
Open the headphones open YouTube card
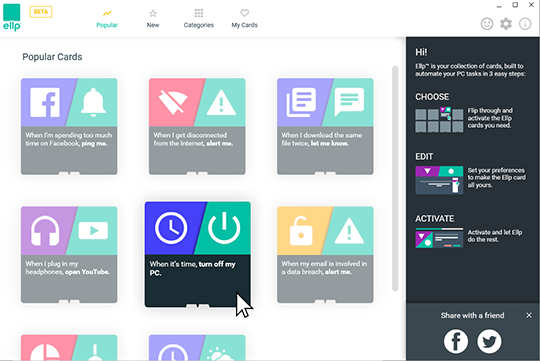(x=69, y=255)
